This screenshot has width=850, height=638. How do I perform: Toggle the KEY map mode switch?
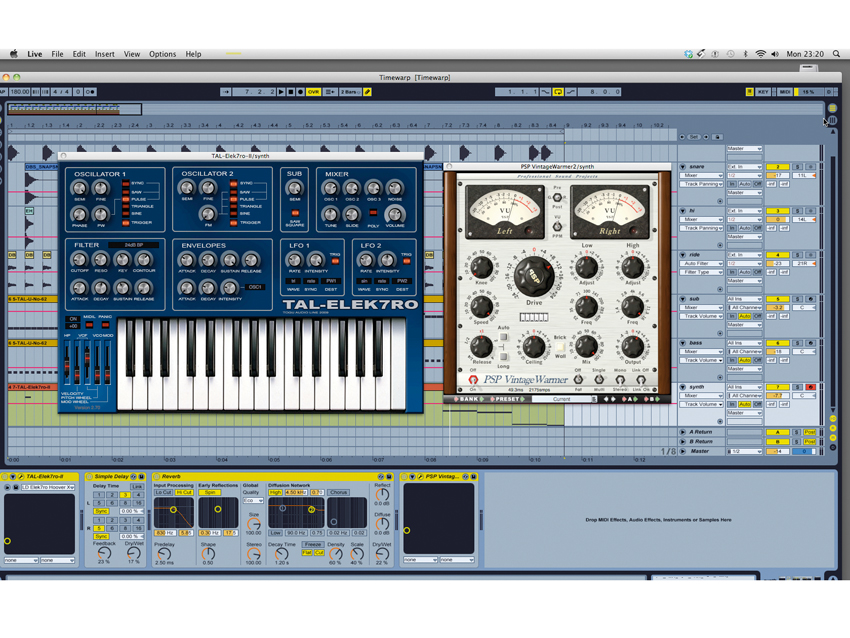[763, 92]
